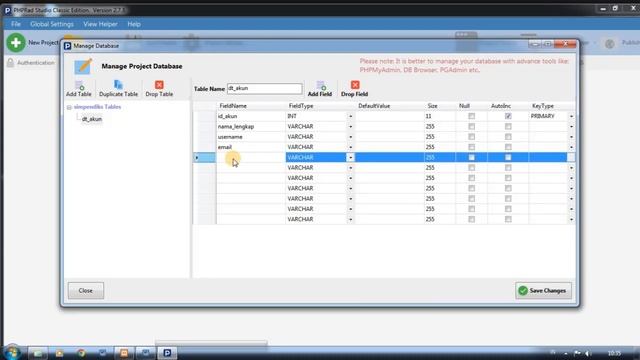Screen dimensions: 640x360
Task: Open FieldType dropdown for id_akun (INT)
Action: tap(350, 116)
